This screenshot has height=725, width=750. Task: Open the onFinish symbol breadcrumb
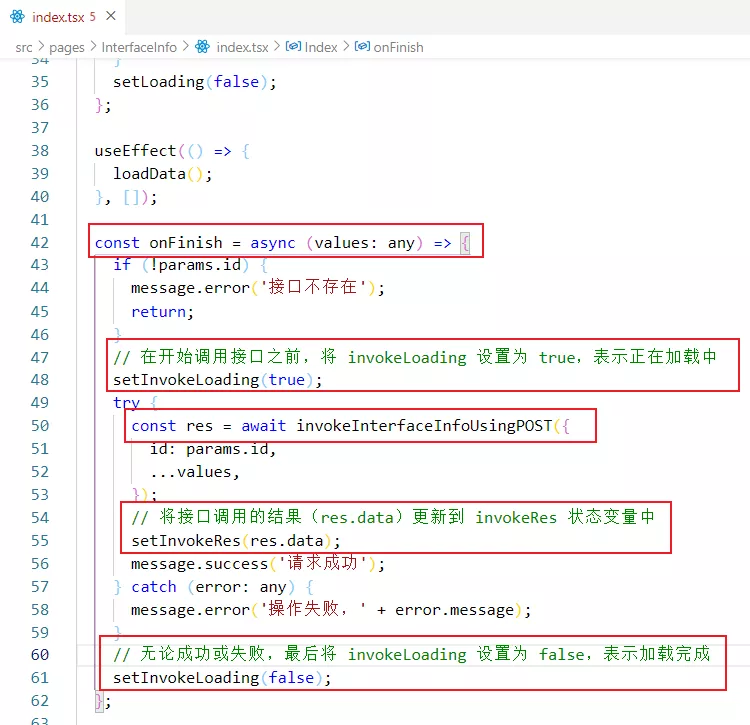pyautogui.click(x=398, y=47)
